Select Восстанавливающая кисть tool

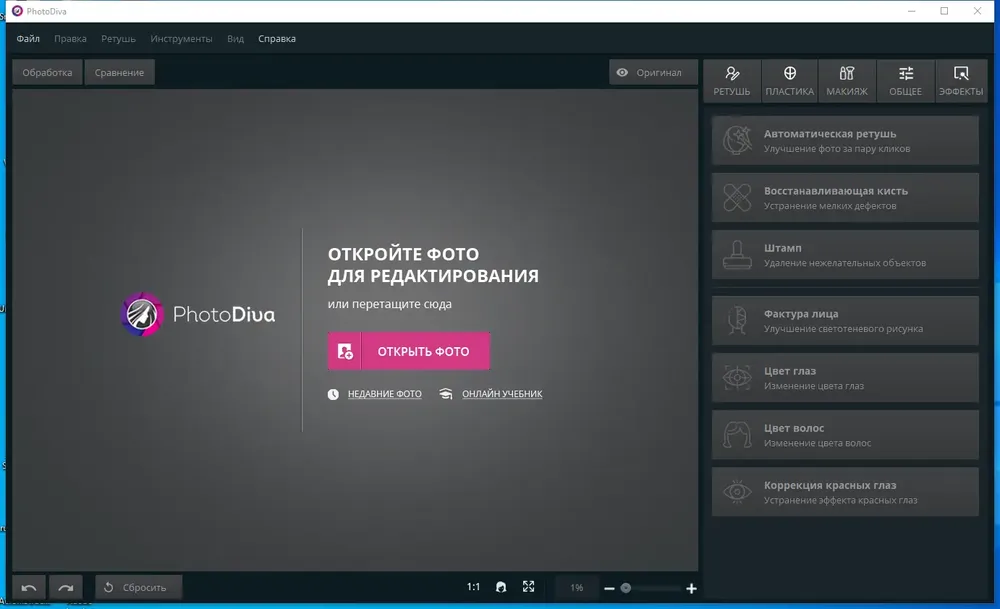click(x=845, y=198)
